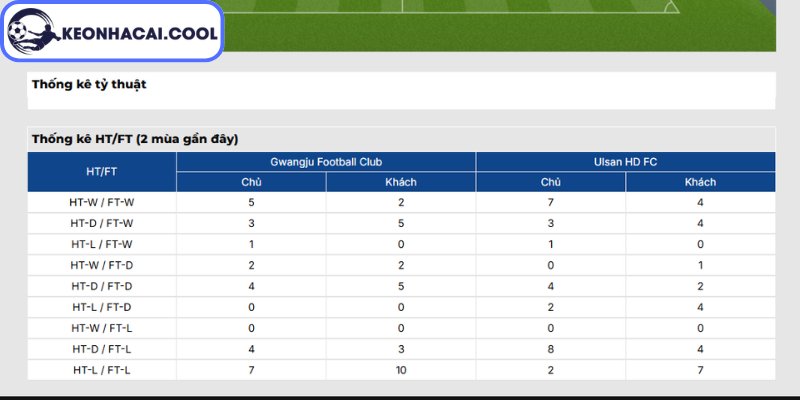The width and height of the screenshot is (800, 400).
Task: Select the HT-W / FT-D row label
Action: click(102, 265)
